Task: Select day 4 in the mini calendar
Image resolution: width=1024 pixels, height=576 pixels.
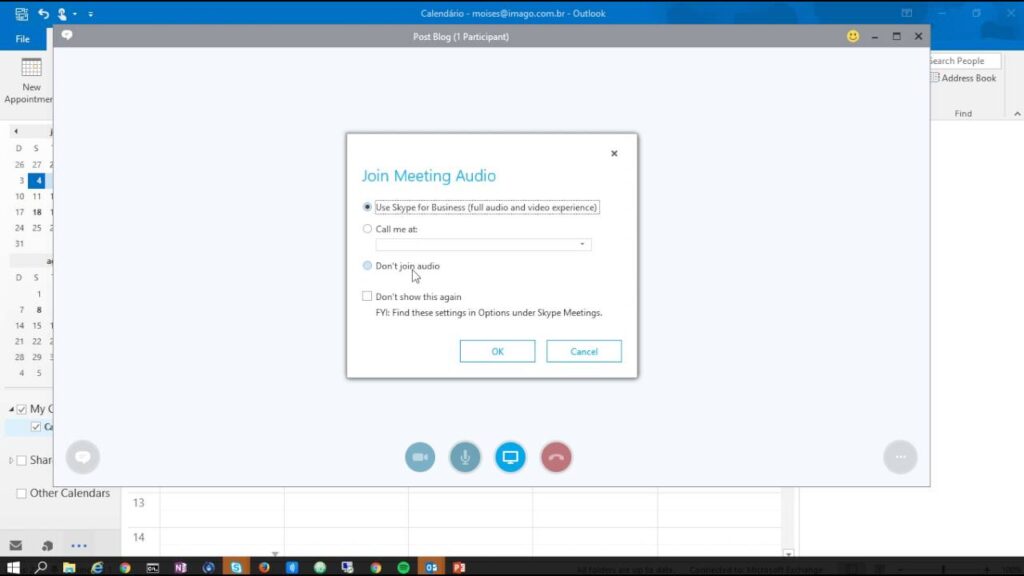Action: pos(37,180)
